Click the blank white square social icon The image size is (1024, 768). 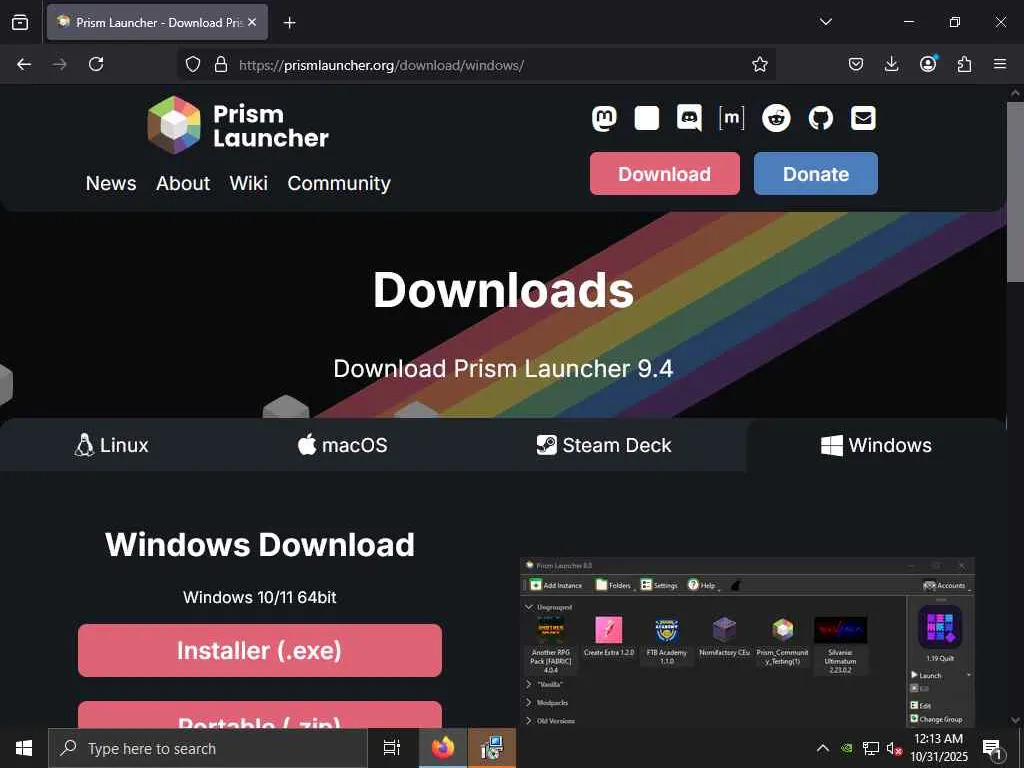pyautogui.click(x=647, y=118)
